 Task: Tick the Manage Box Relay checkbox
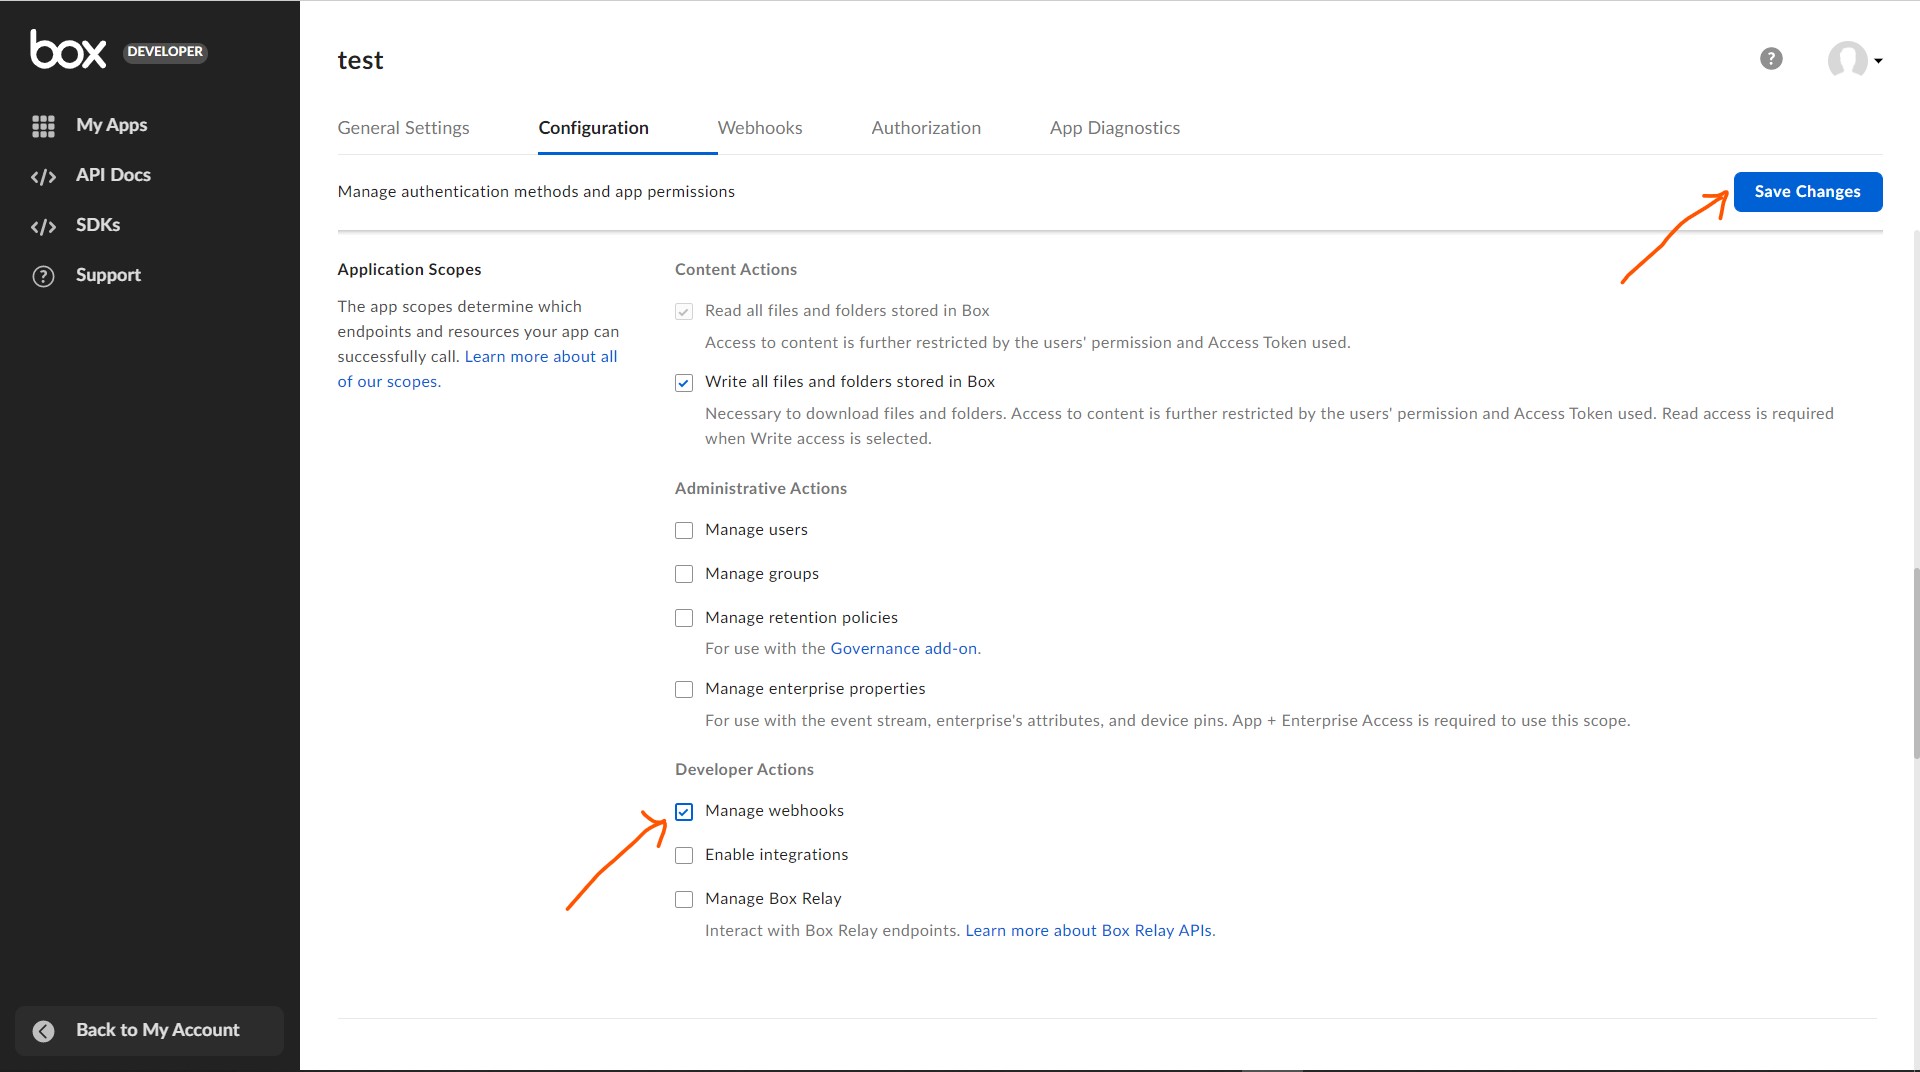tap(684, 900)
